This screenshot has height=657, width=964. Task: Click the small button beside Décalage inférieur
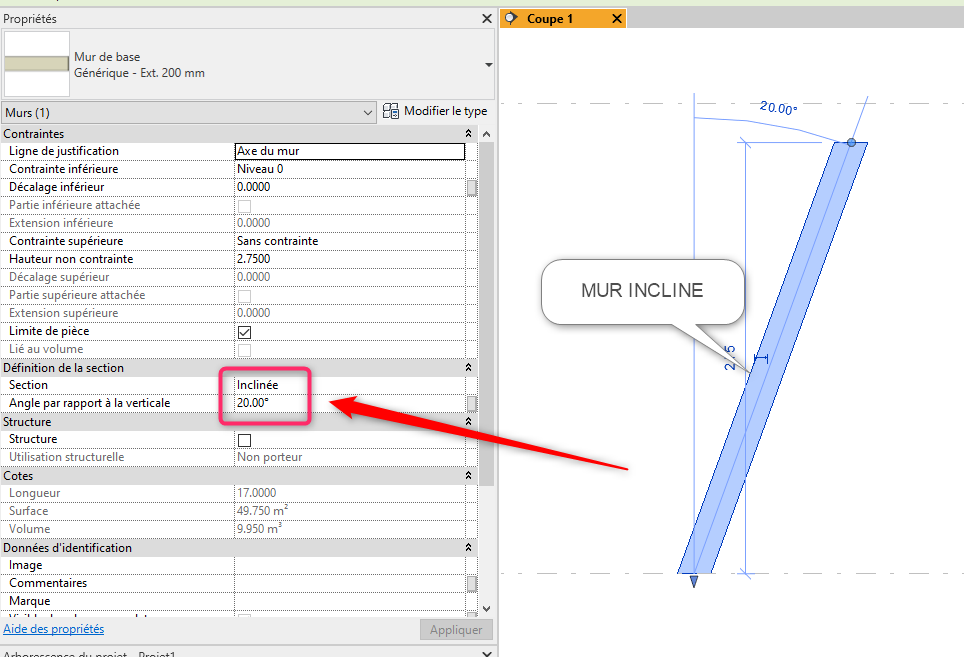coord(472,187)
